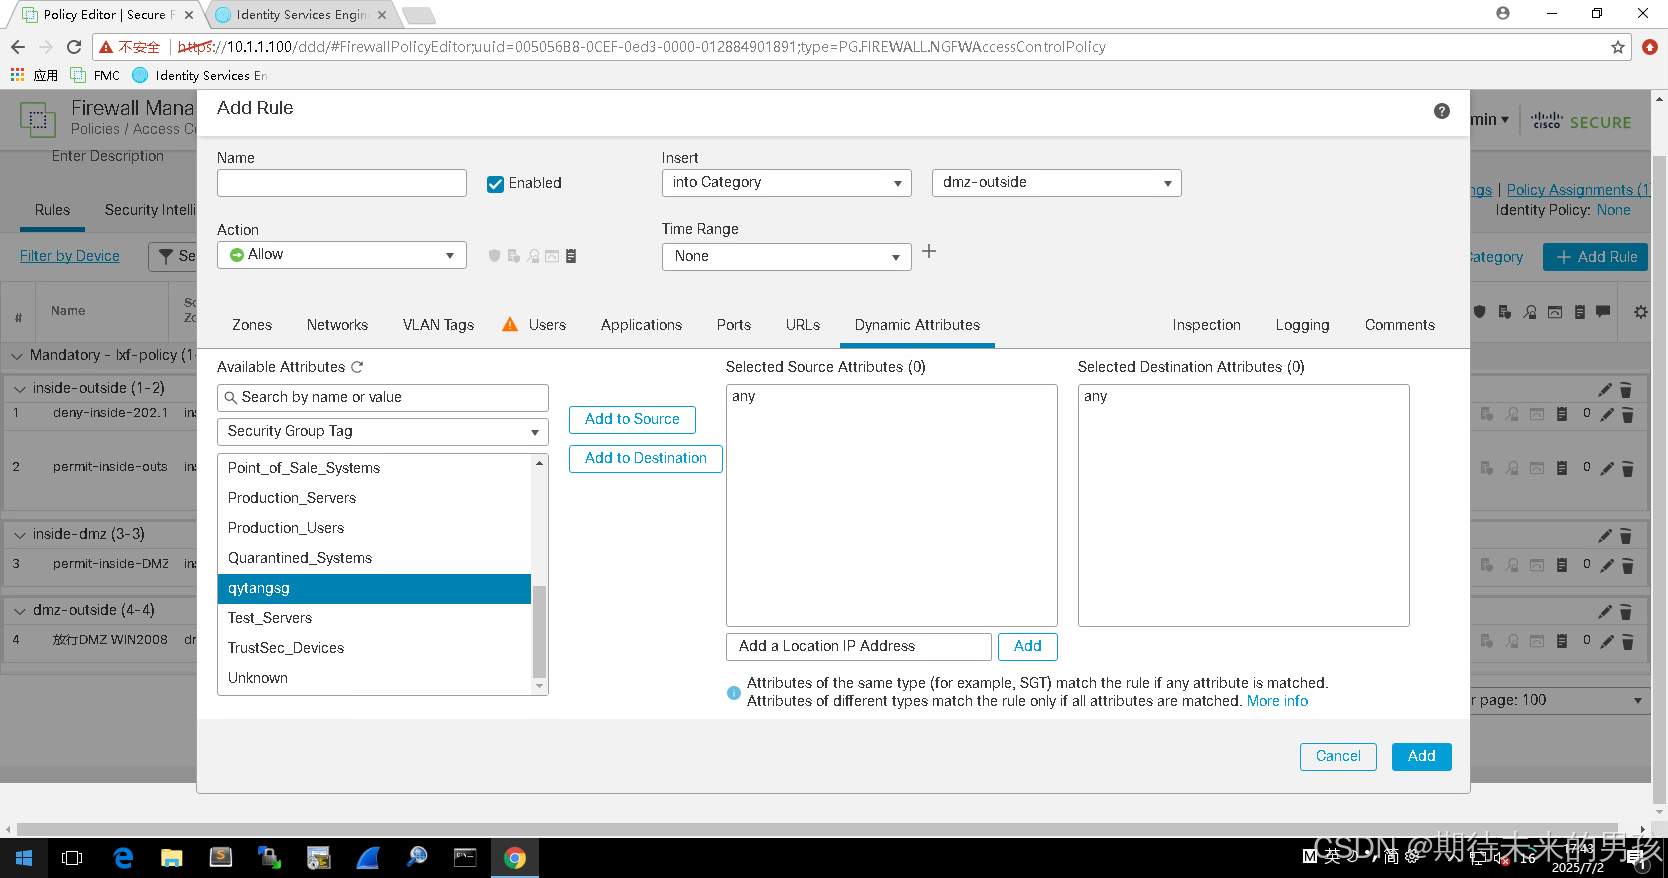Open File Explorer from taskbar
This screenshot has width=1668, height=878.
[x=172, y=858]
